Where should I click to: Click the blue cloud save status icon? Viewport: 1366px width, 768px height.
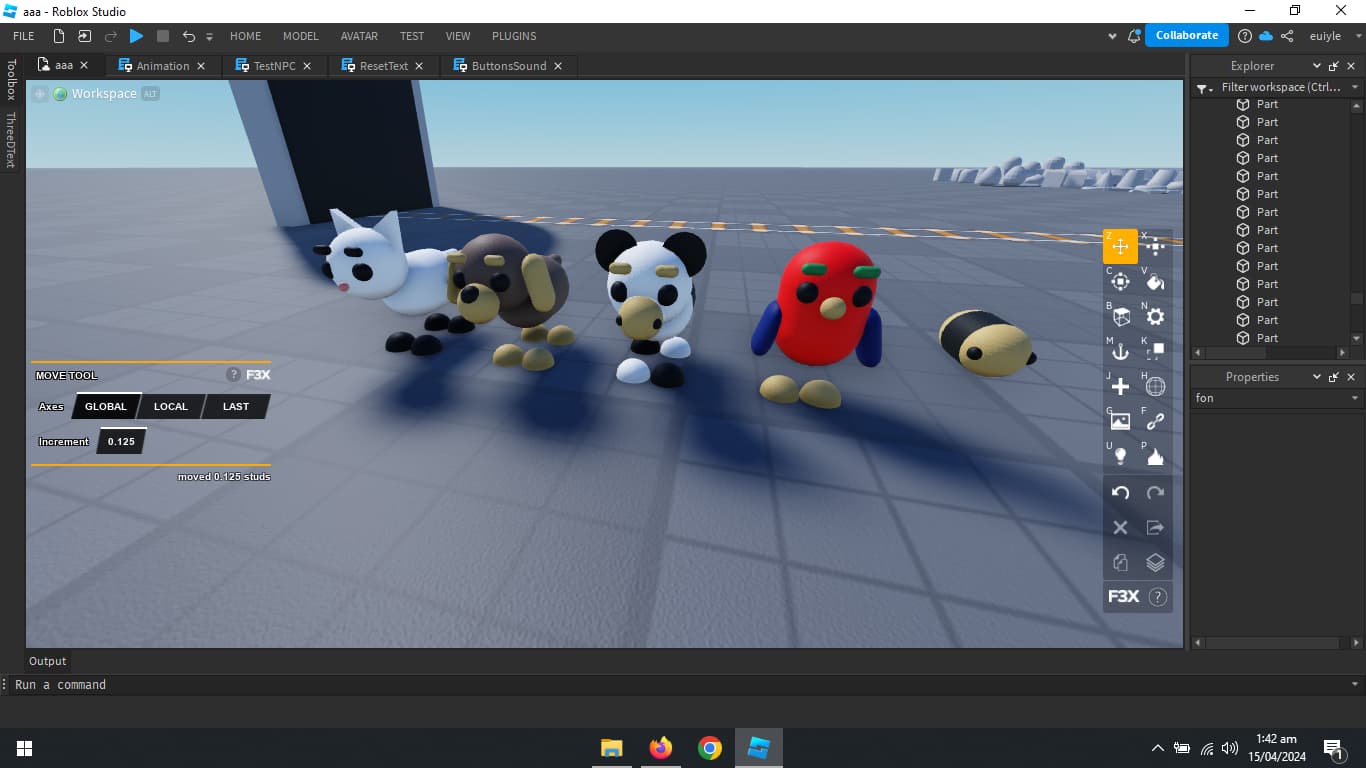tap(1266, 36)
